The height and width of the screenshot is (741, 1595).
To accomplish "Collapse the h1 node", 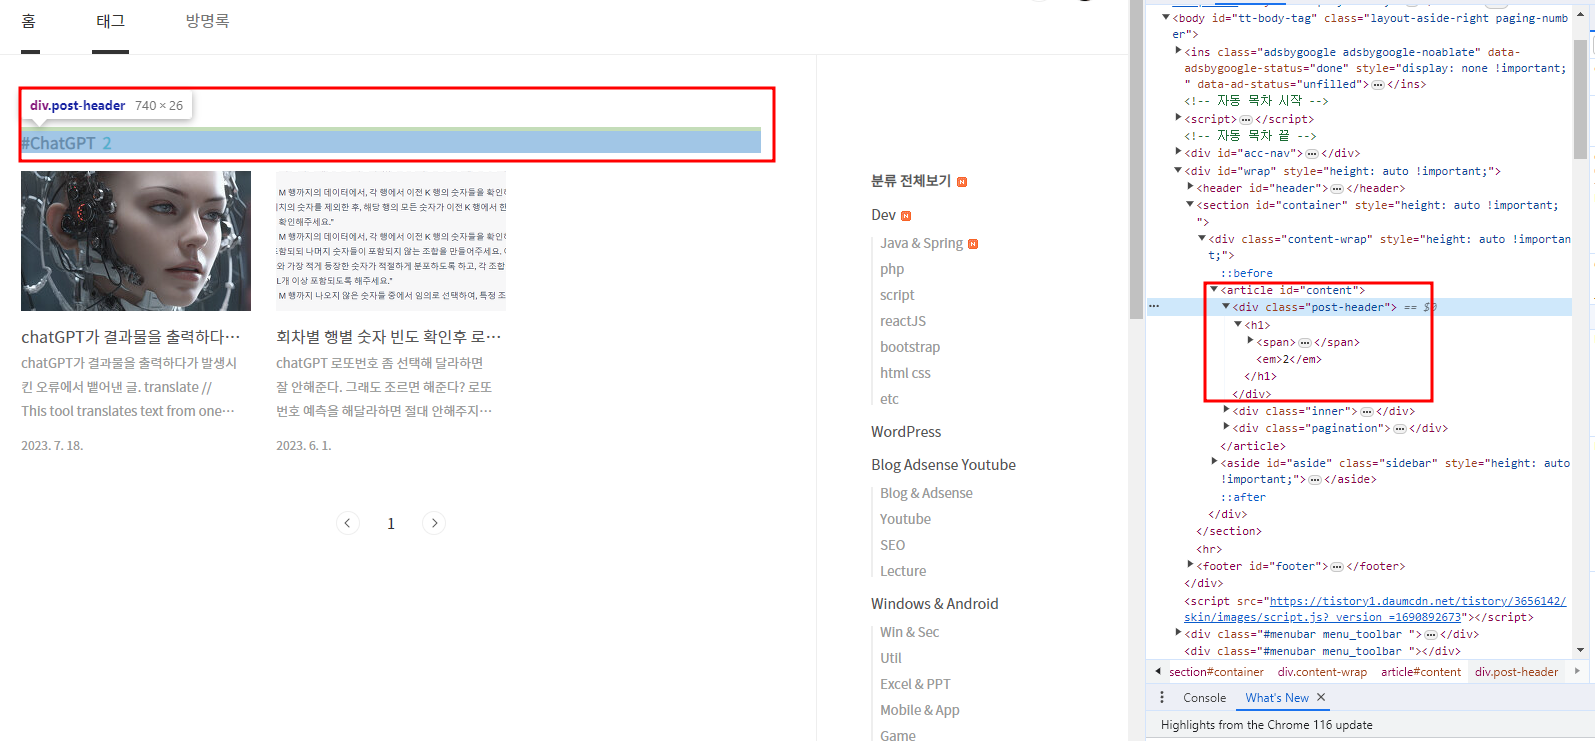I will click(x=1238, y=324).
